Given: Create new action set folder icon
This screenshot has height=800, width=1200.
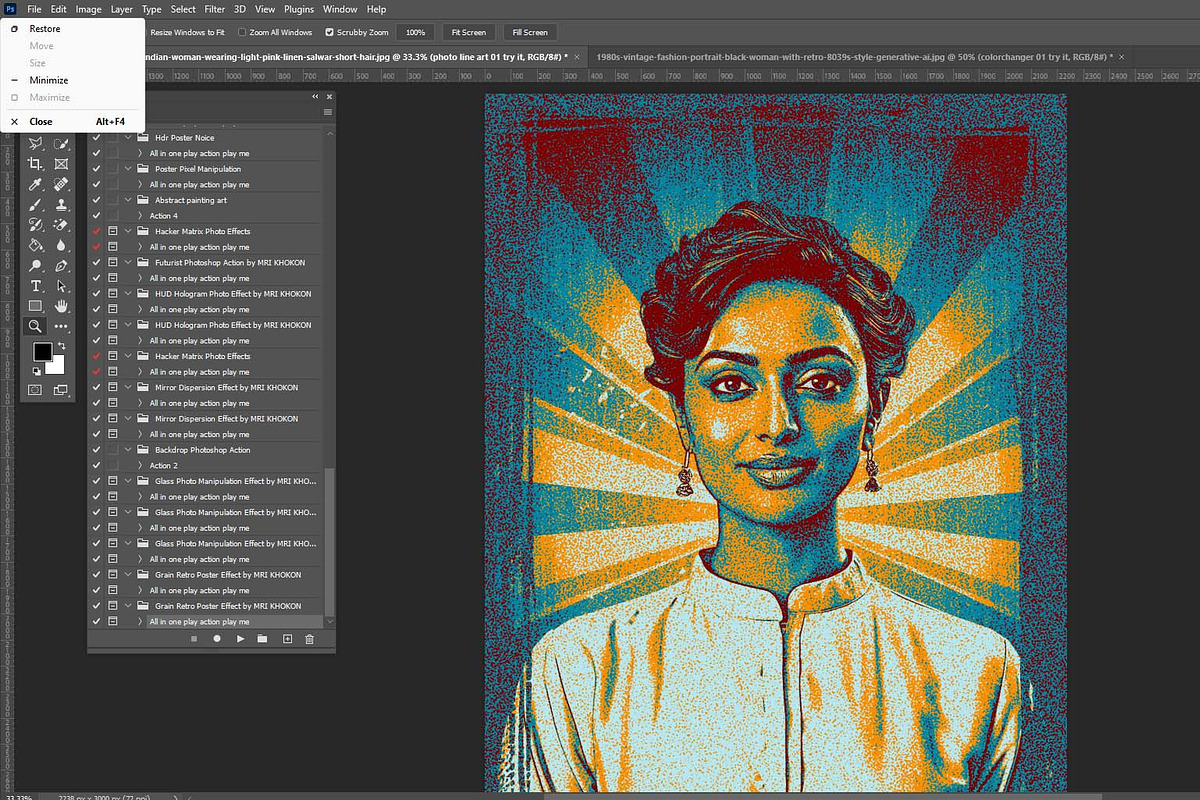Looking at the screenshot, I should 263,638.
